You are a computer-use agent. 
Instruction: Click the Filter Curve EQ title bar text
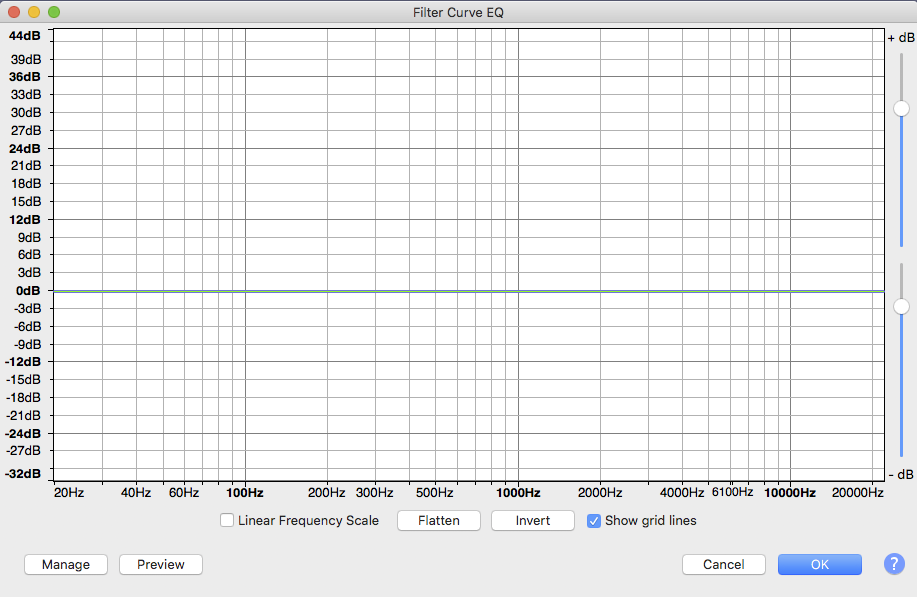(458, 12)
